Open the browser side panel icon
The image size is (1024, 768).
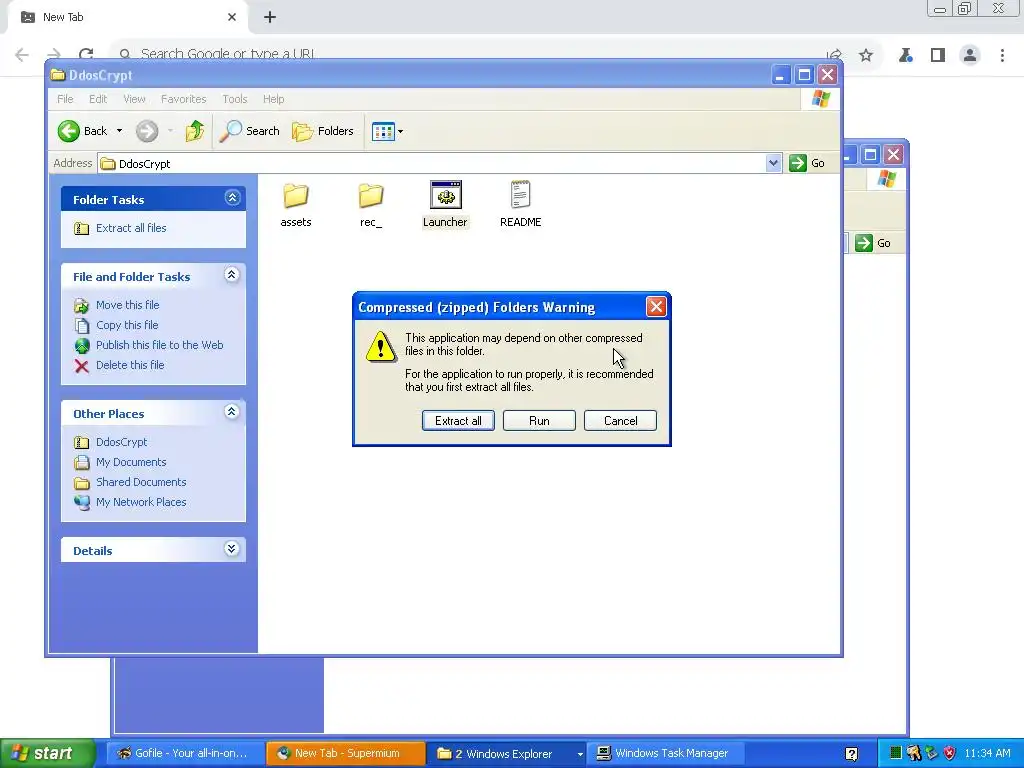pos(938,56)
